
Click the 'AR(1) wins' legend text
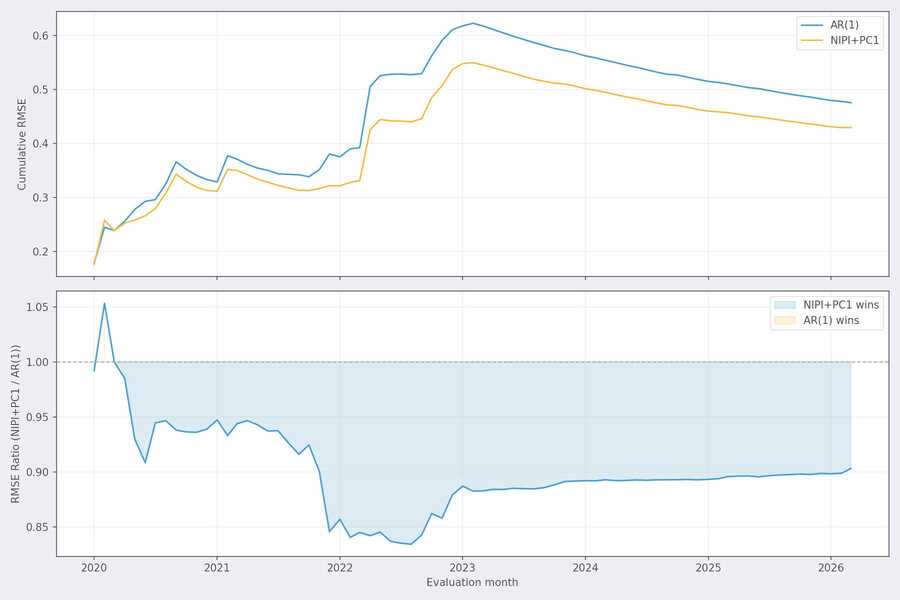coord(832,320)
